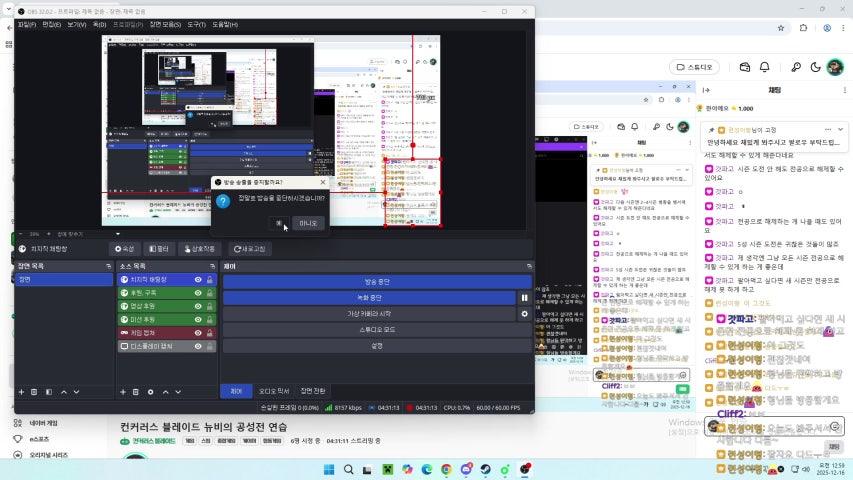Open source properties gear in source toolbar
Screen dimensions: 853x480
(x=150, y=392)
